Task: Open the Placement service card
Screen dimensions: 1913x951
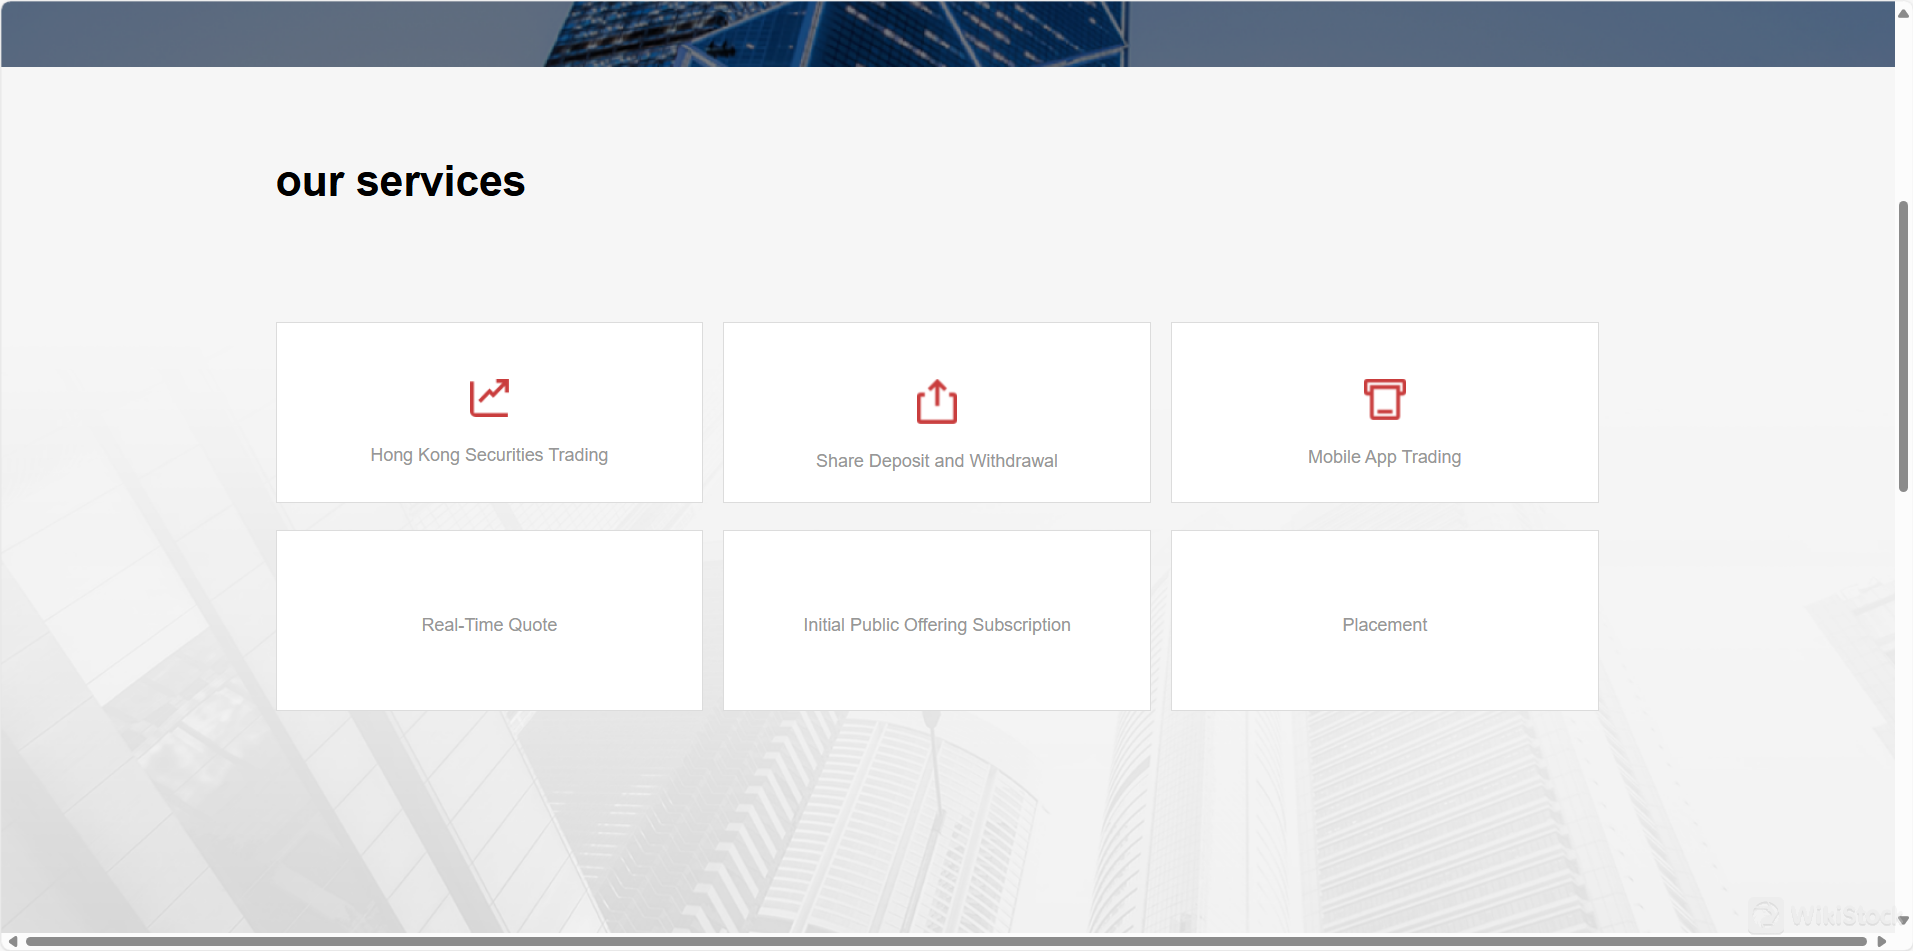Action: [x=1384, y=621]
